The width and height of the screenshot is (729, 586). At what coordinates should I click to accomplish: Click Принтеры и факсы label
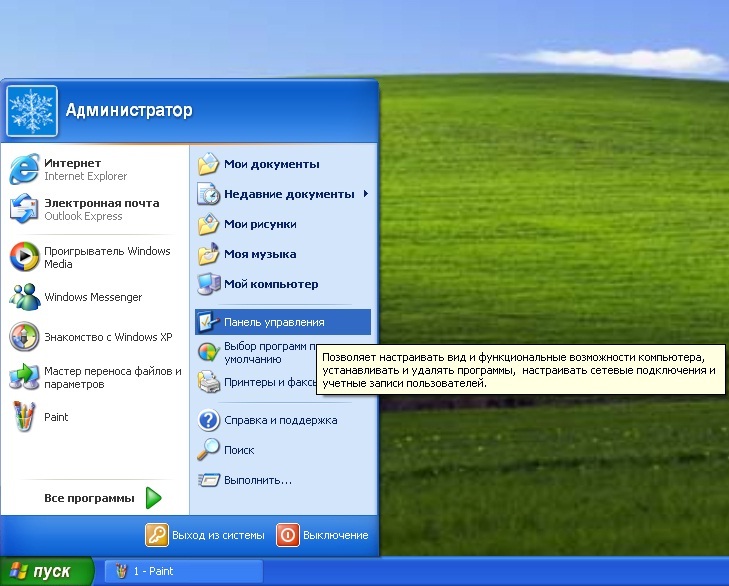tap(270, 382)
